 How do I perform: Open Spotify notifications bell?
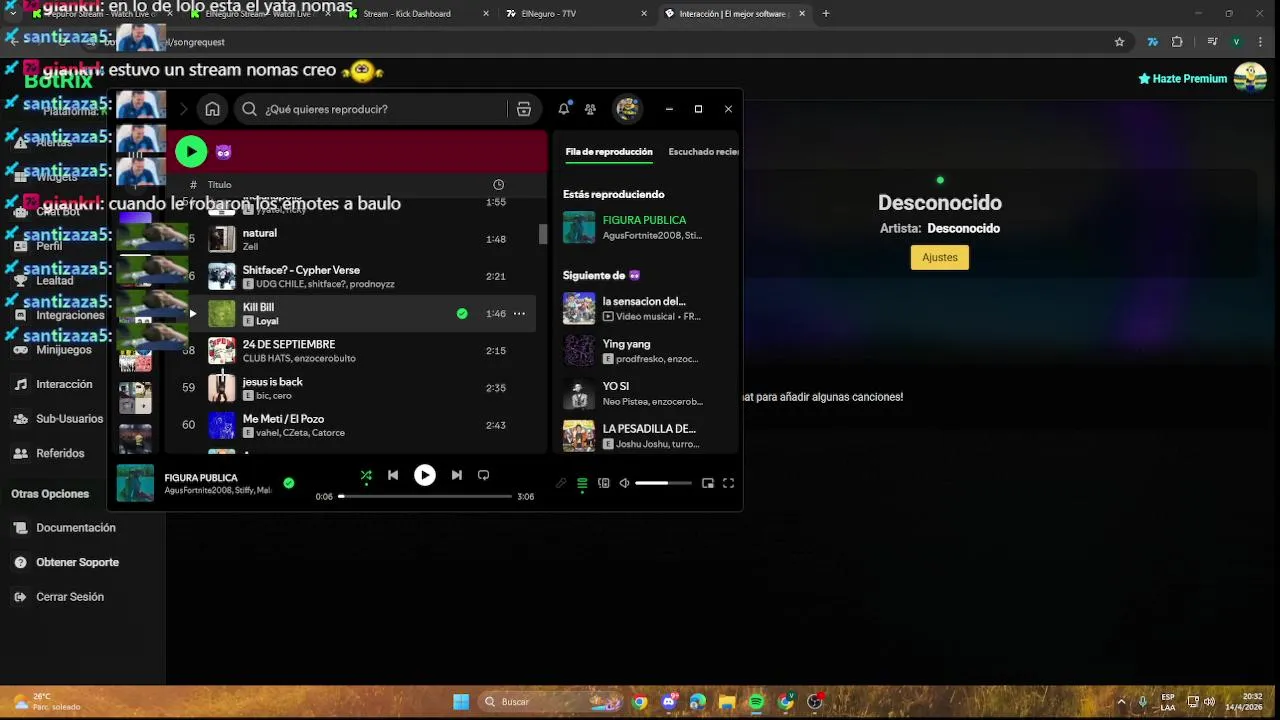(x=564, y=109)
